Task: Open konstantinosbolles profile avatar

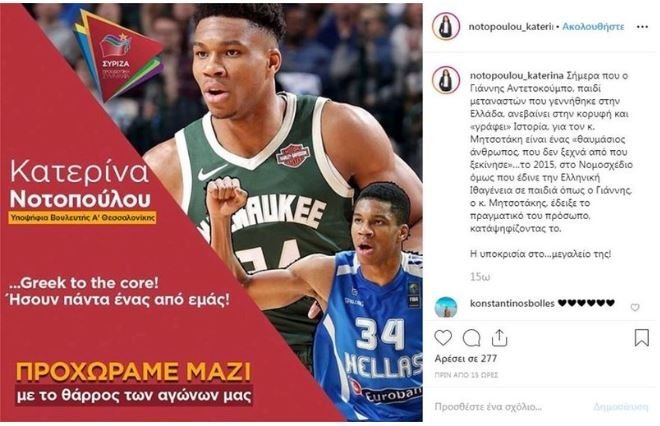Action: [x=446, y=306]
